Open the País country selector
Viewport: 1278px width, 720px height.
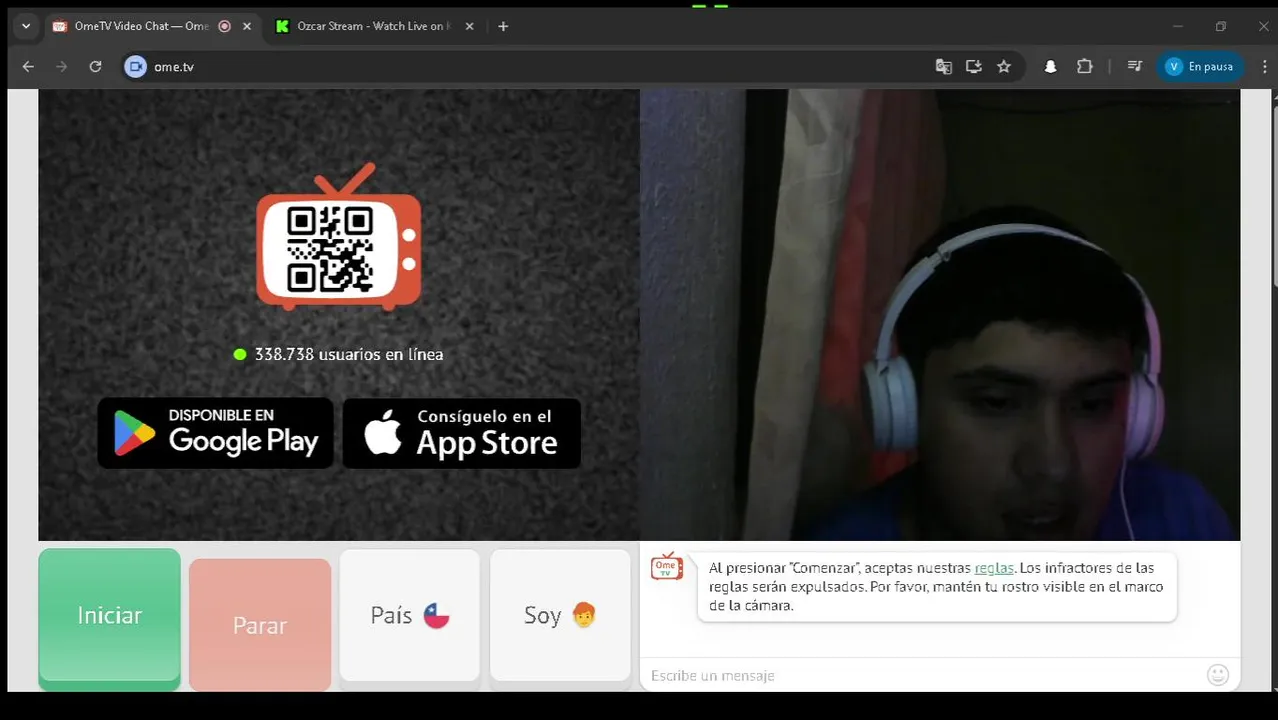[x=410, y=616]
